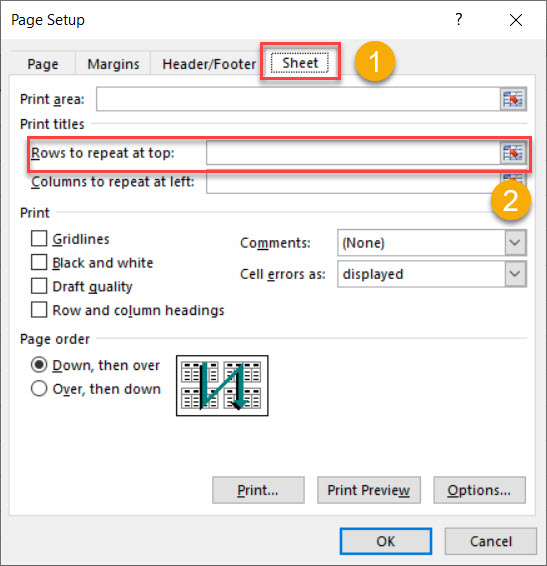
Task: Open the Help question mark icon
Action: point(459,19)
